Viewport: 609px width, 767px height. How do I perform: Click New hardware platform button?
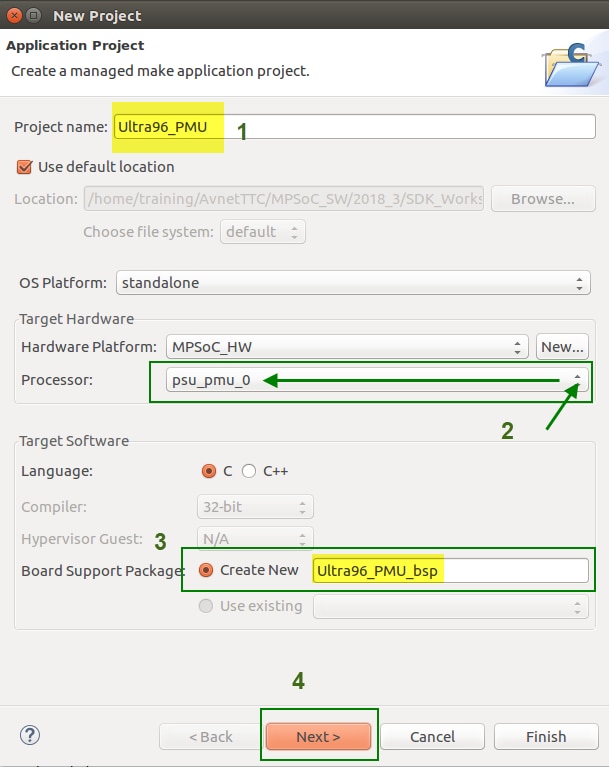click(561, 347)
